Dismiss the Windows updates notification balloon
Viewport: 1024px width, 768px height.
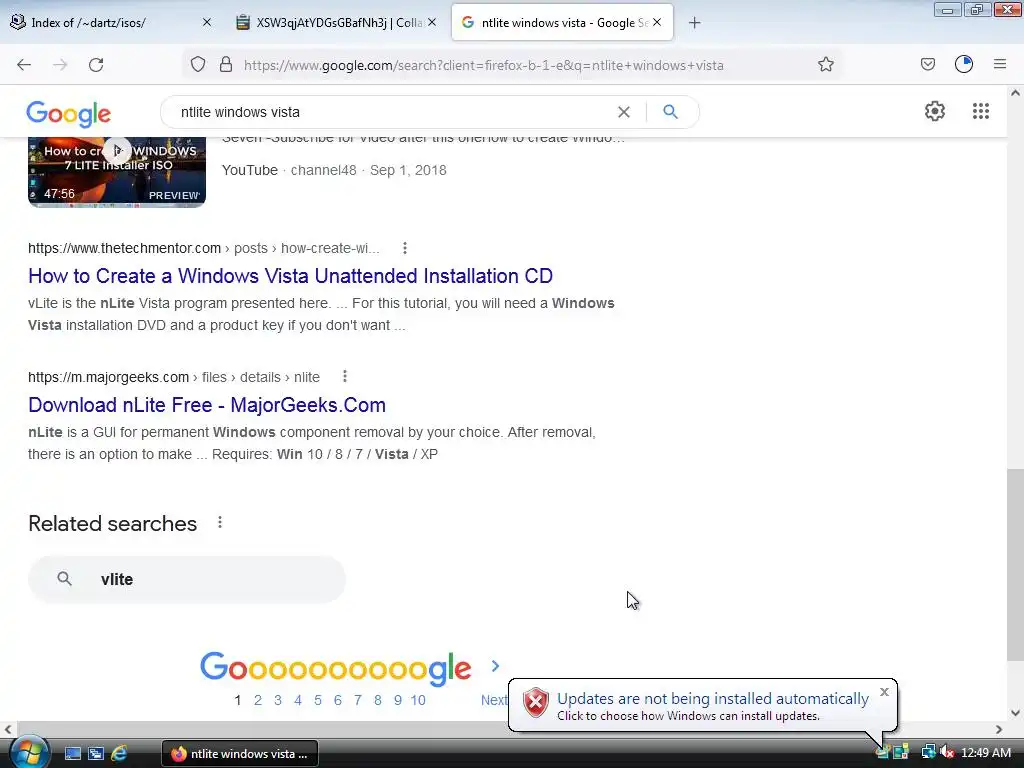(x=884, y=692)
